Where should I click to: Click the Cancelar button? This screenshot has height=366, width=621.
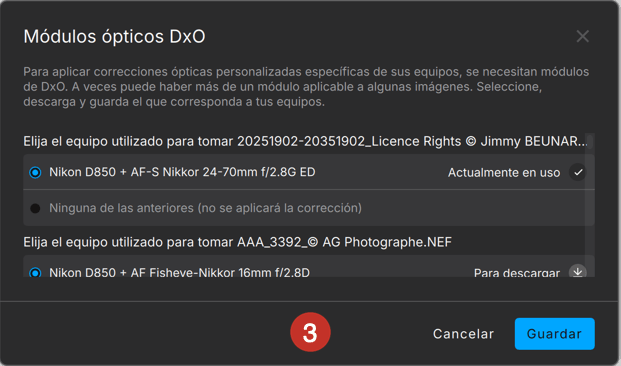(463, 334)
